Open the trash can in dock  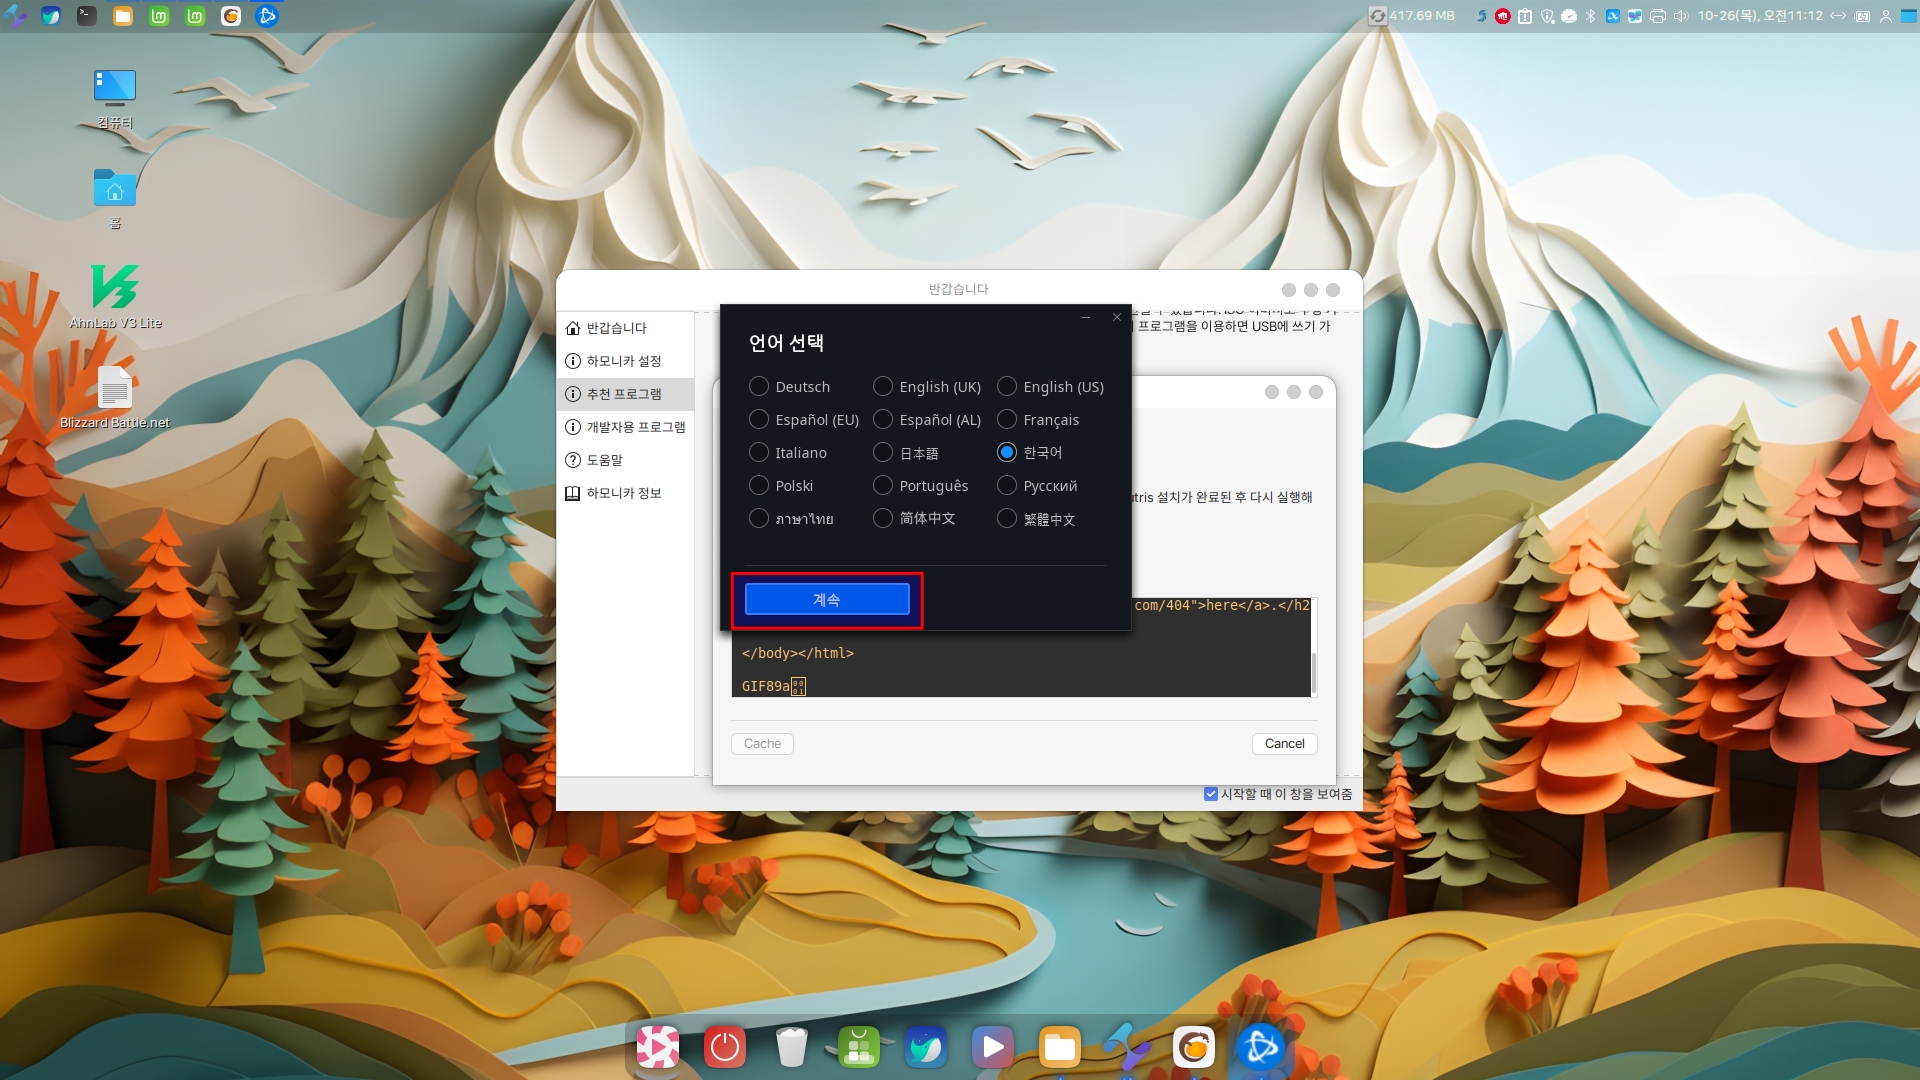tap(791, 1047)
